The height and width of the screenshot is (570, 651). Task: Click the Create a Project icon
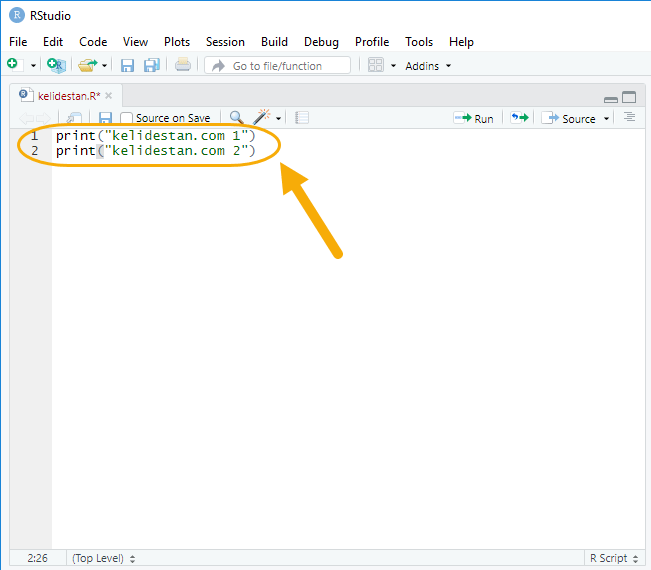(x=56, y=65)
